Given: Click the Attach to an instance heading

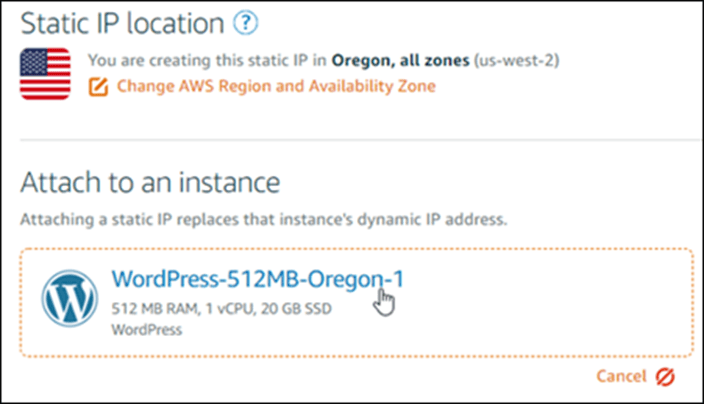Looking at the screenshot, I should (149, 182).
